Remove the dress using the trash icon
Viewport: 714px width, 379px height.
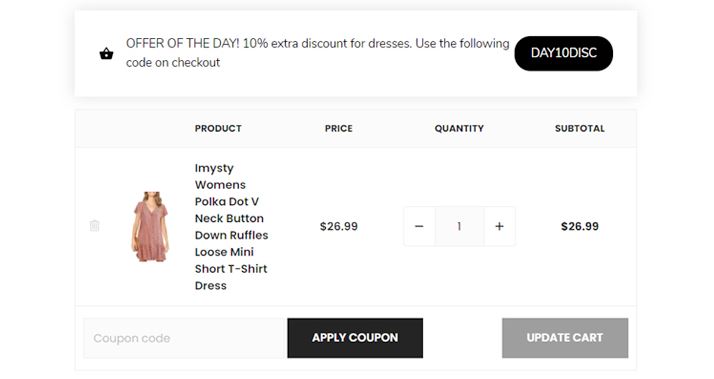(94, 225)
